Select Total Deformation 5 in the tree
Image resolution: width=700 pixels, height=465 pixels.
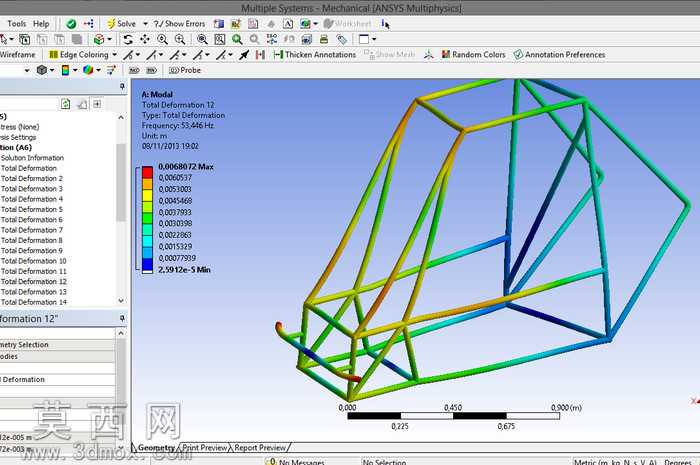32,209
